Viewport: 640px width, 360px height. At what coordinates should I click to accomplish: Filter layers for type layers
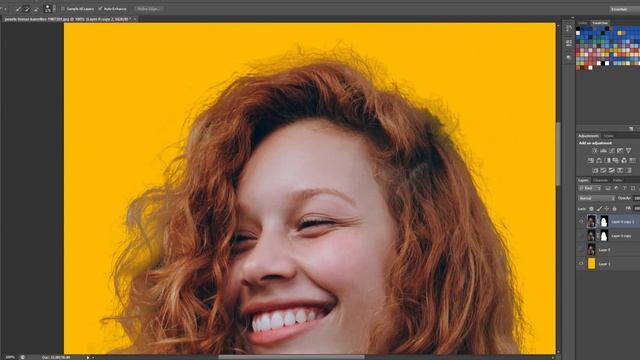624,189
